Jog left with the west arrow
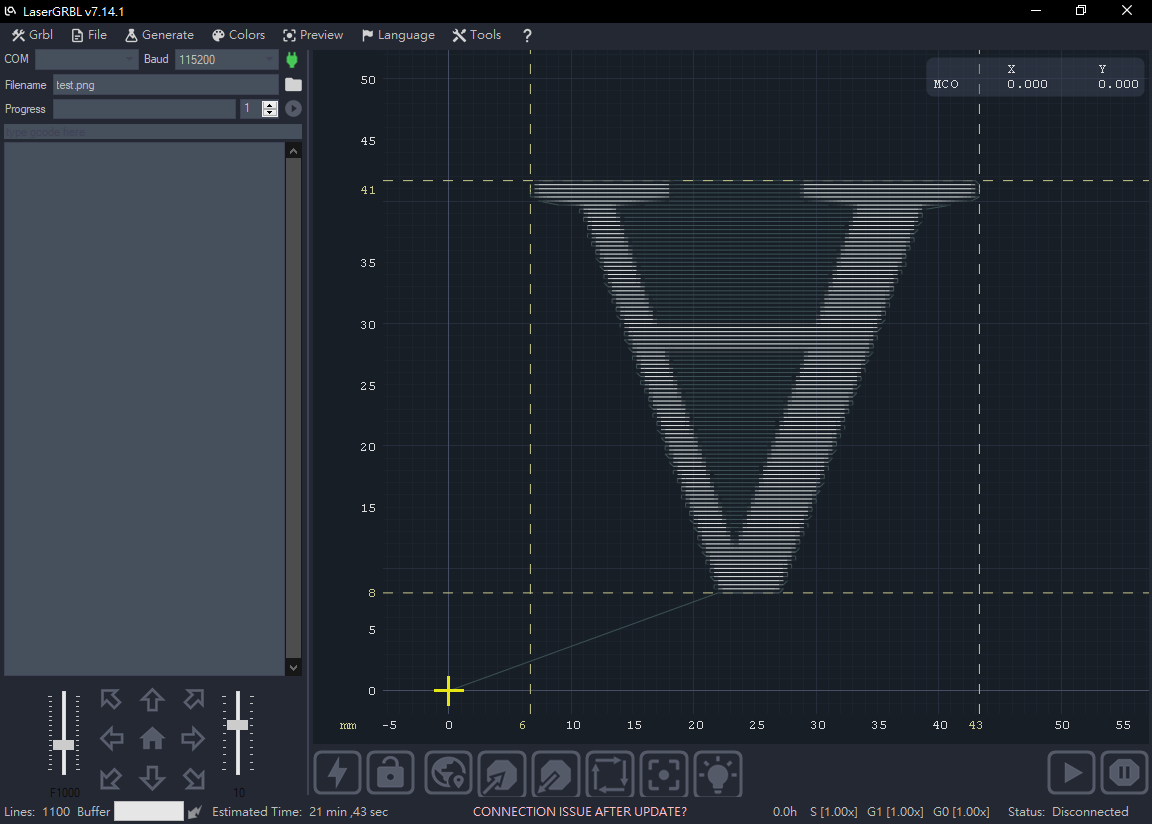Image resolution: width=1152 pixels, height=824 pixels. [111, 738]
